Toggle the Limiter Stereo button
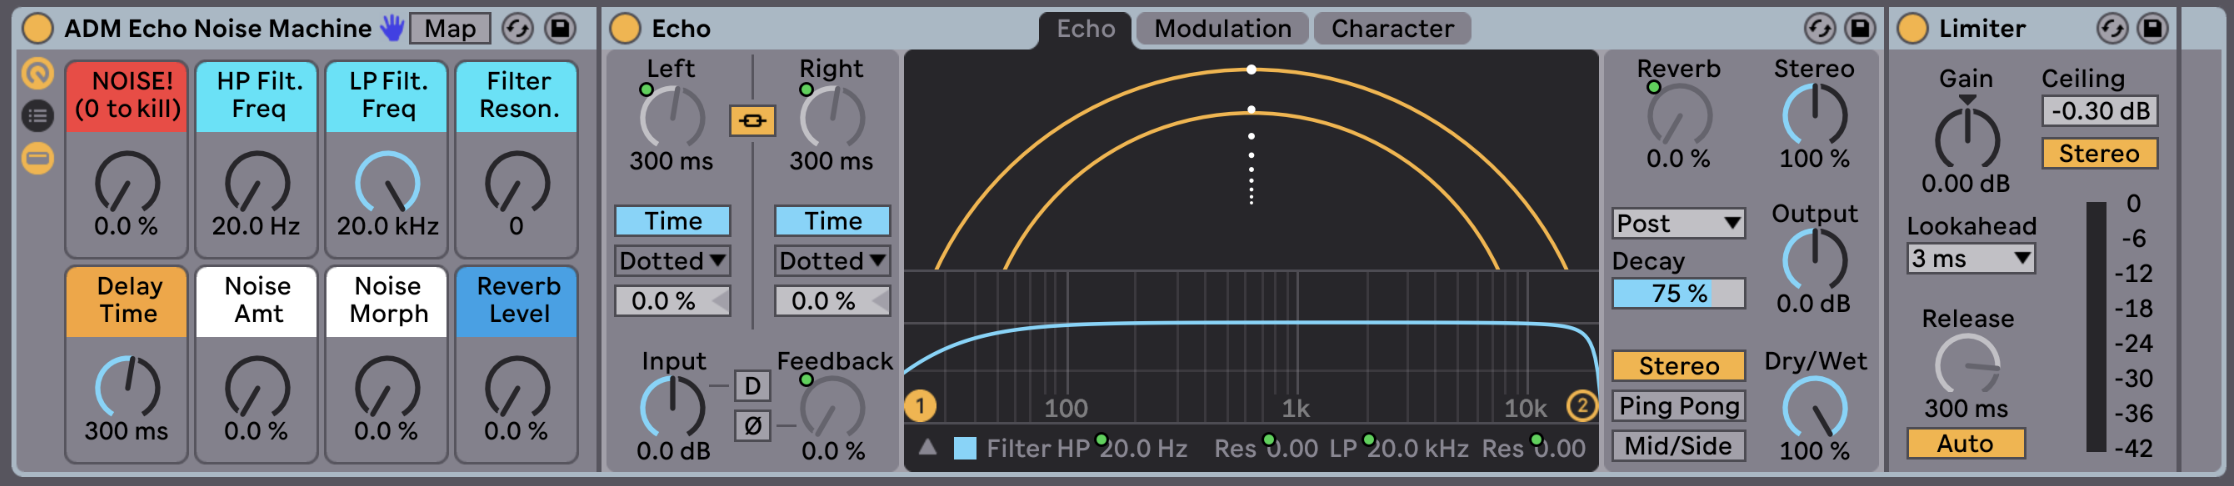Viewport: 2234px width, 486px height. coord(2099,153)
